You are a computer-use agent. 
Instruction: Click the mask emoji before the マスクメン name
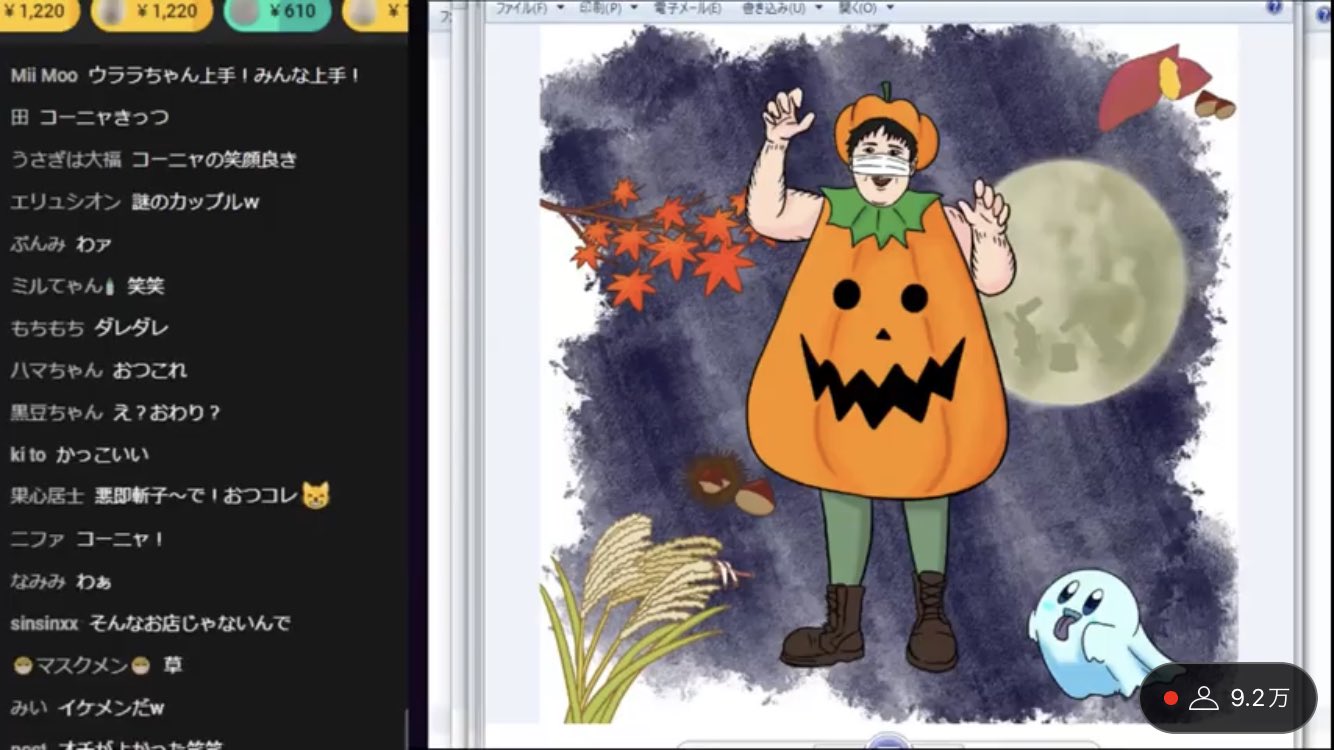(22, 665)
